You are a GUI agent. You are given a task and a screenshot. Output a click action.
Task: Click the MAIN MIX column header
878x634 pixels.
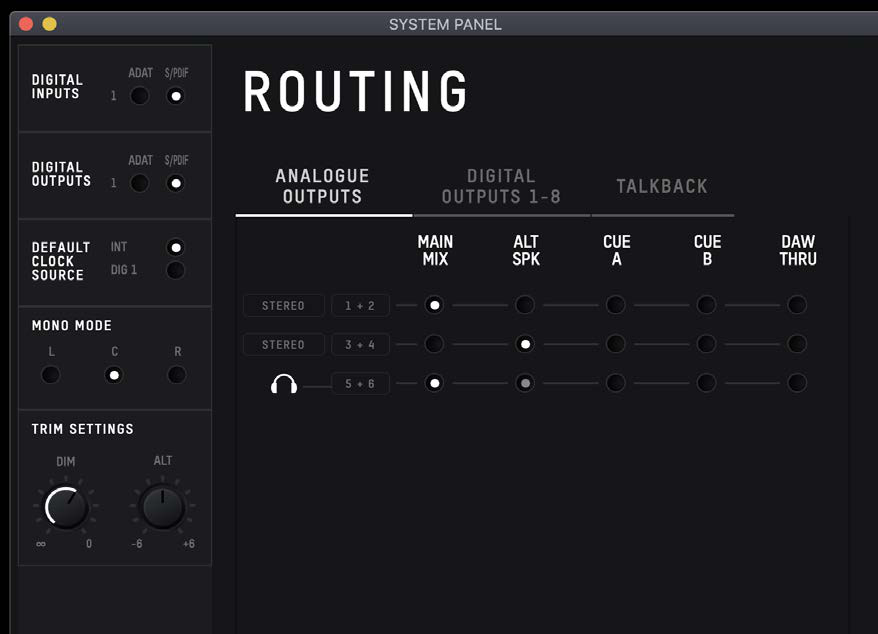pos(435,250)
